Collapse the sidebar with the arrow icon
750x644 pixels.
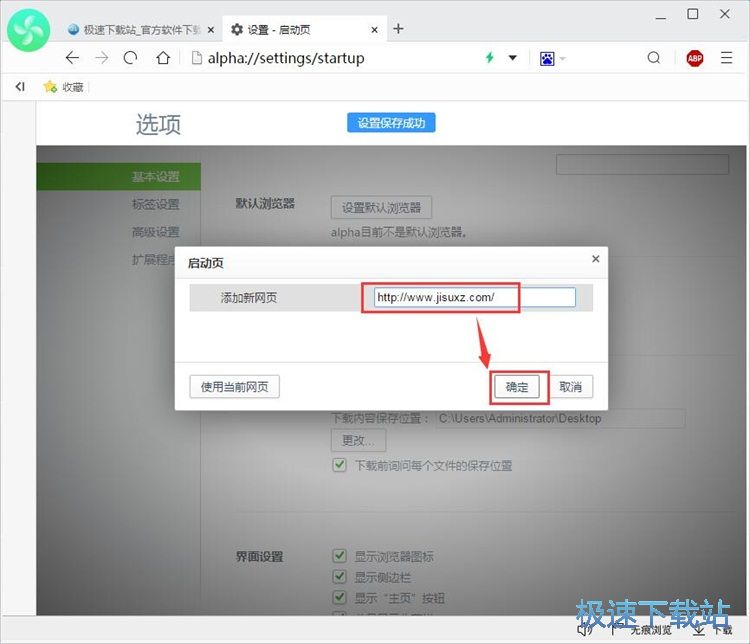tap(20, 87)
